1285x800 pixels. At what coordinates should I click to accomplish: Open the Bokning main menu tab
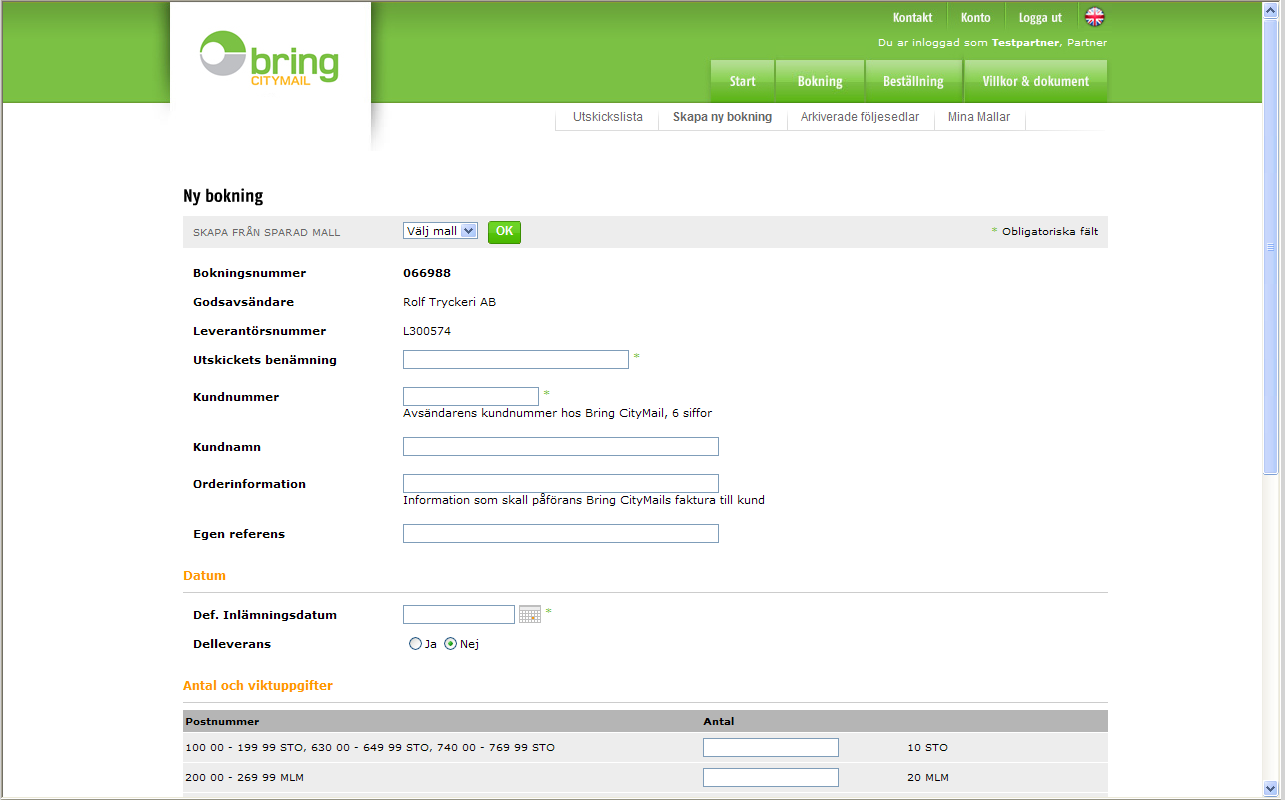820,81
